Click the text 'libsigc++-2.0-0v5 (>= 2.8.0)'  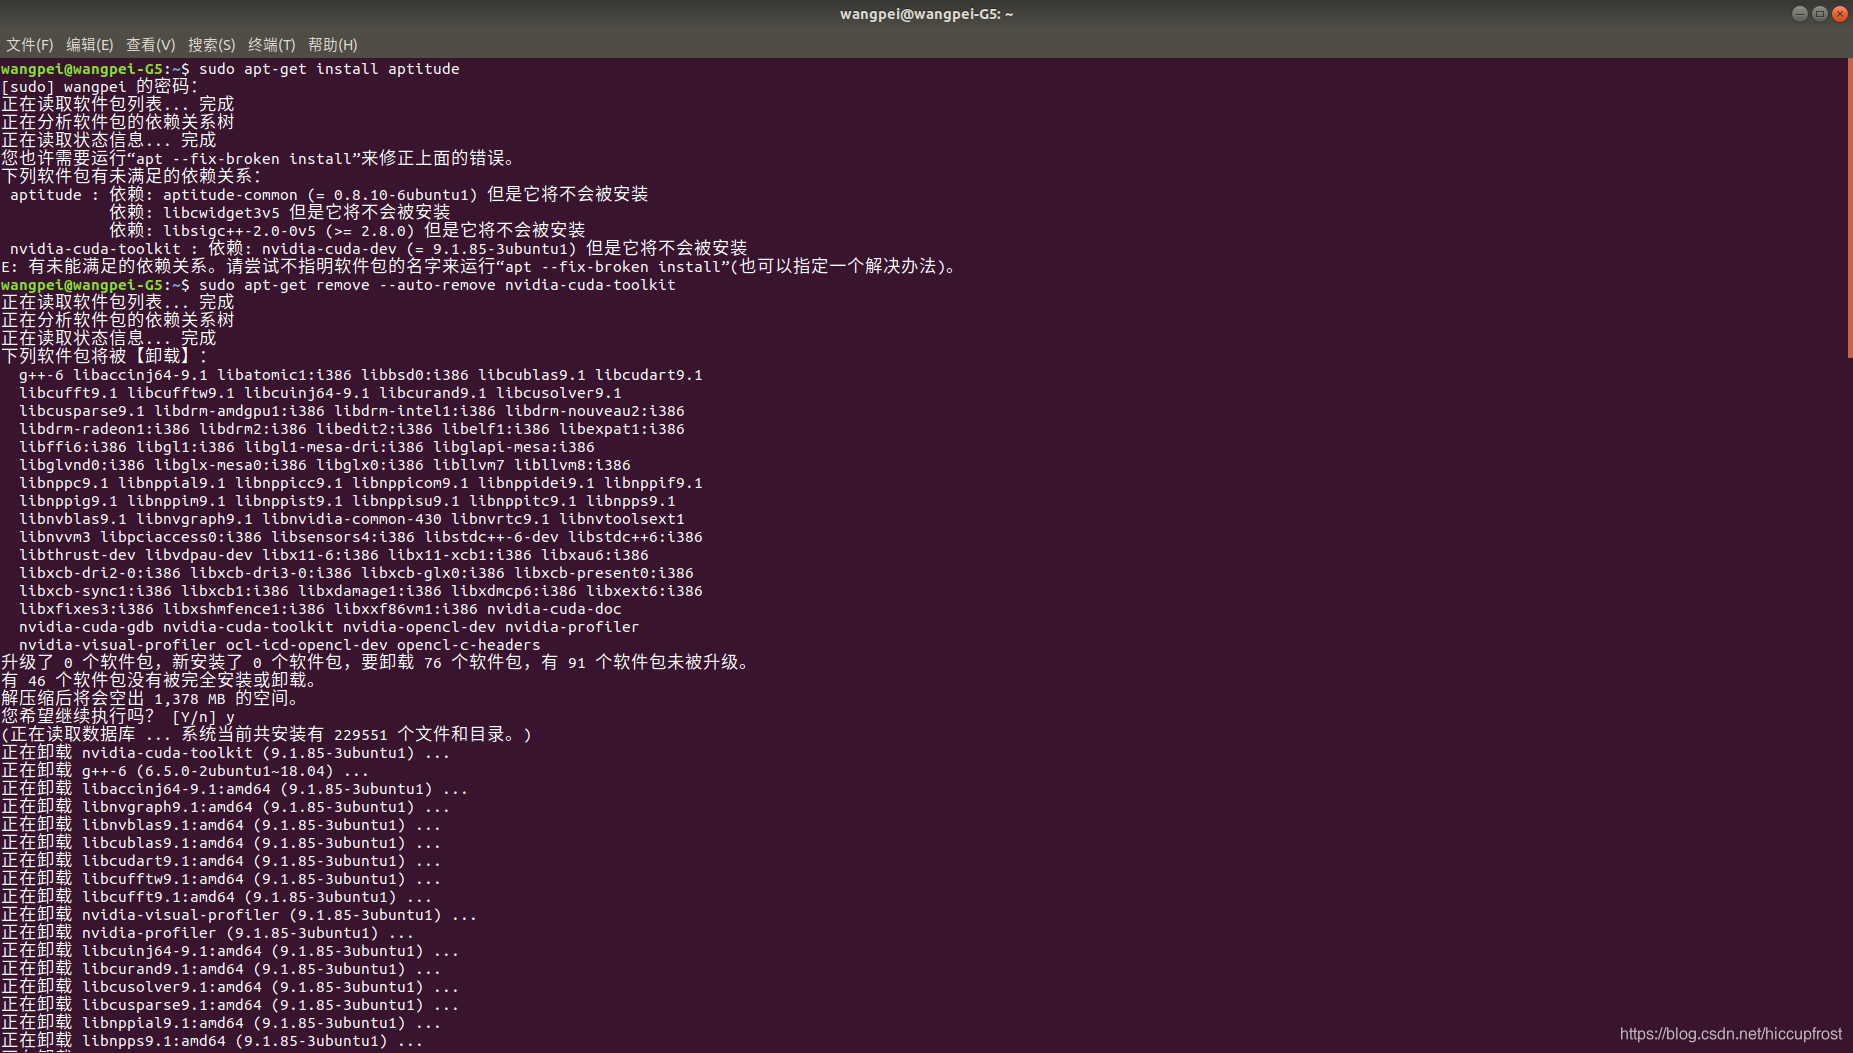pyautogui.click(x=289, y=231)
